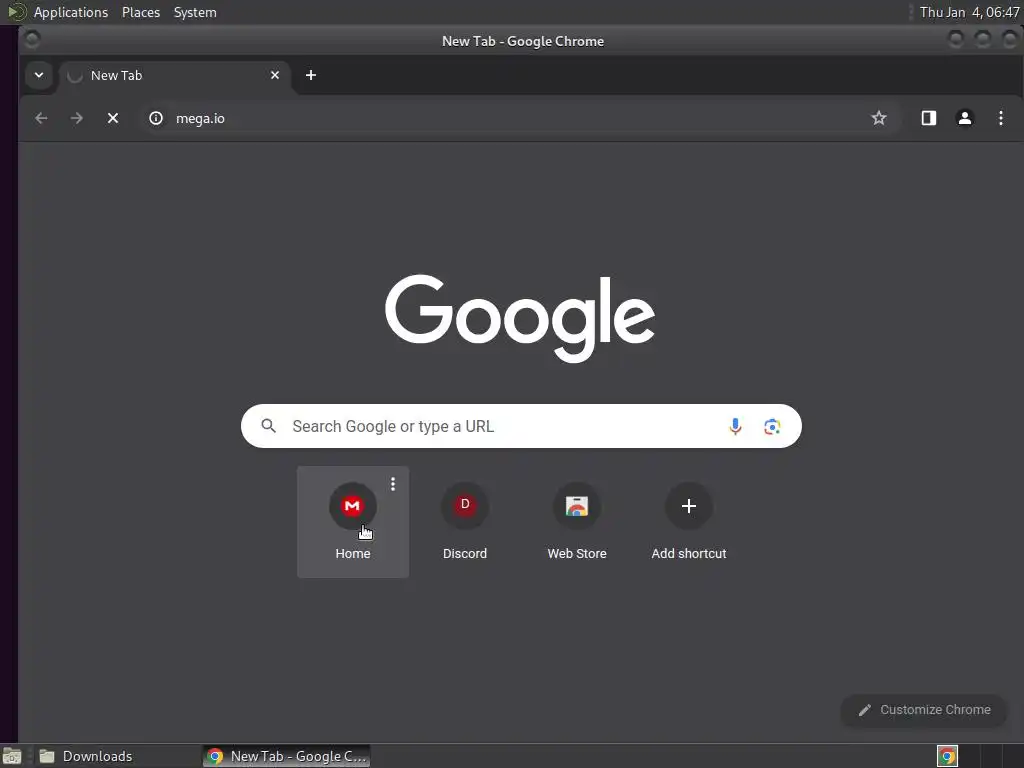Stop loading the page
This screenshot has height=768, width=1024.
(113, 118)
